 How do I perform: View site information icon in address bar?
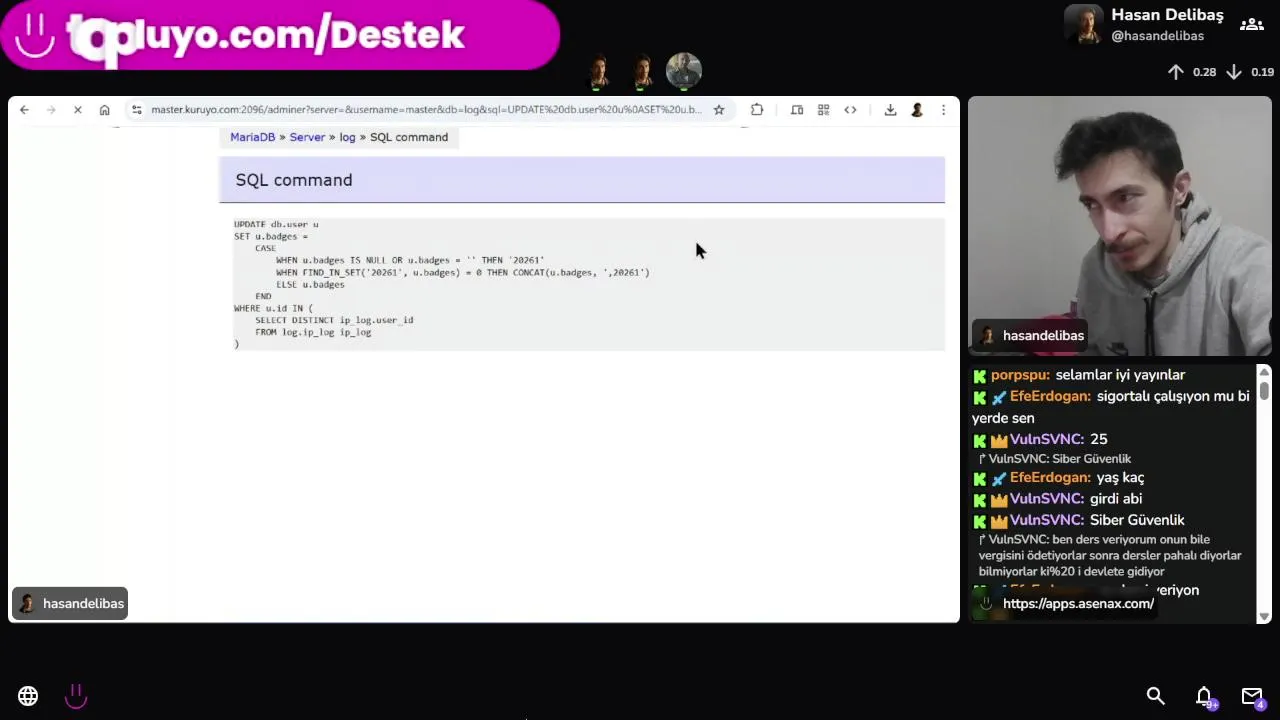pos(137,110)
